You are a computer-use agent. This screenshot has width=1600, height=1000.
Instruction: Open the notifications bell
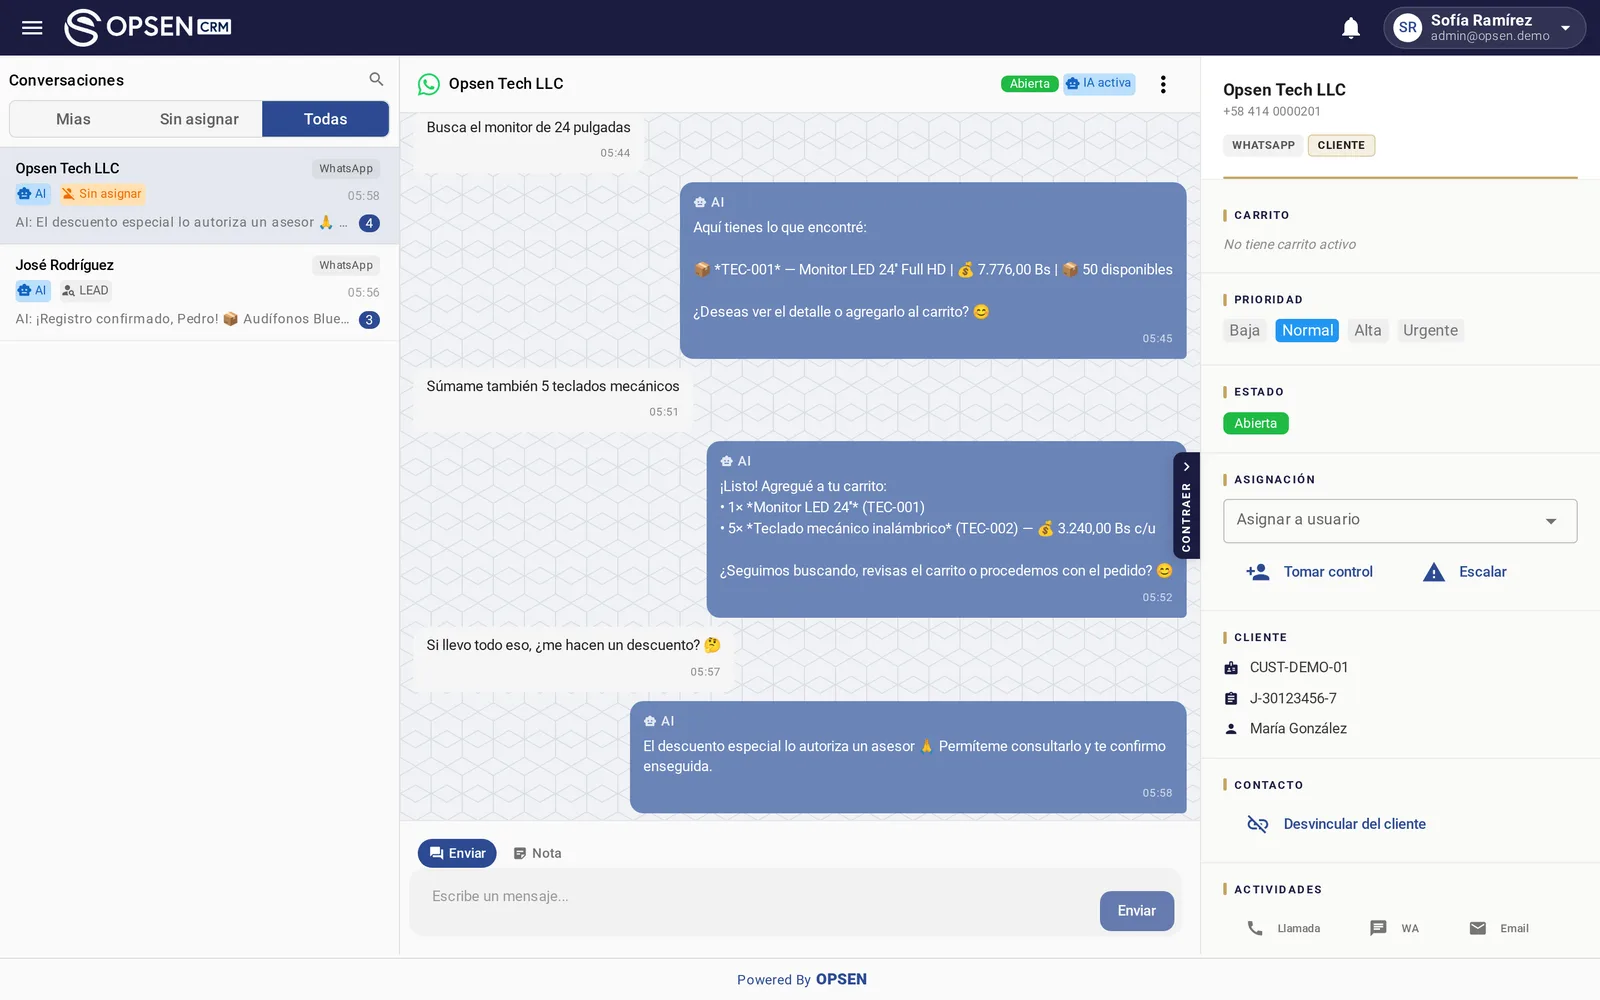click(1351, 28)
